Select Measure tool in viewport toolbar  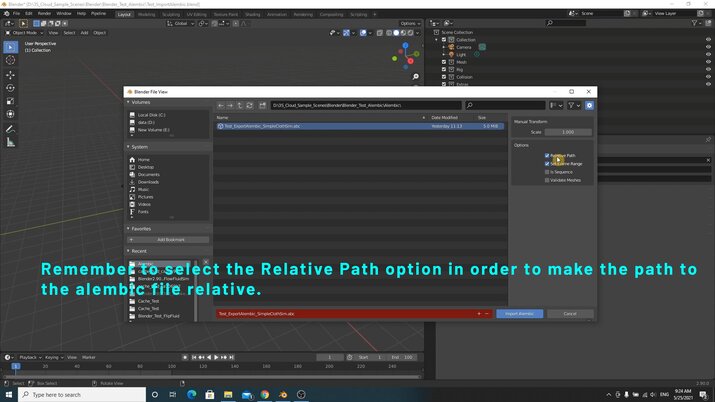point(10,143)
